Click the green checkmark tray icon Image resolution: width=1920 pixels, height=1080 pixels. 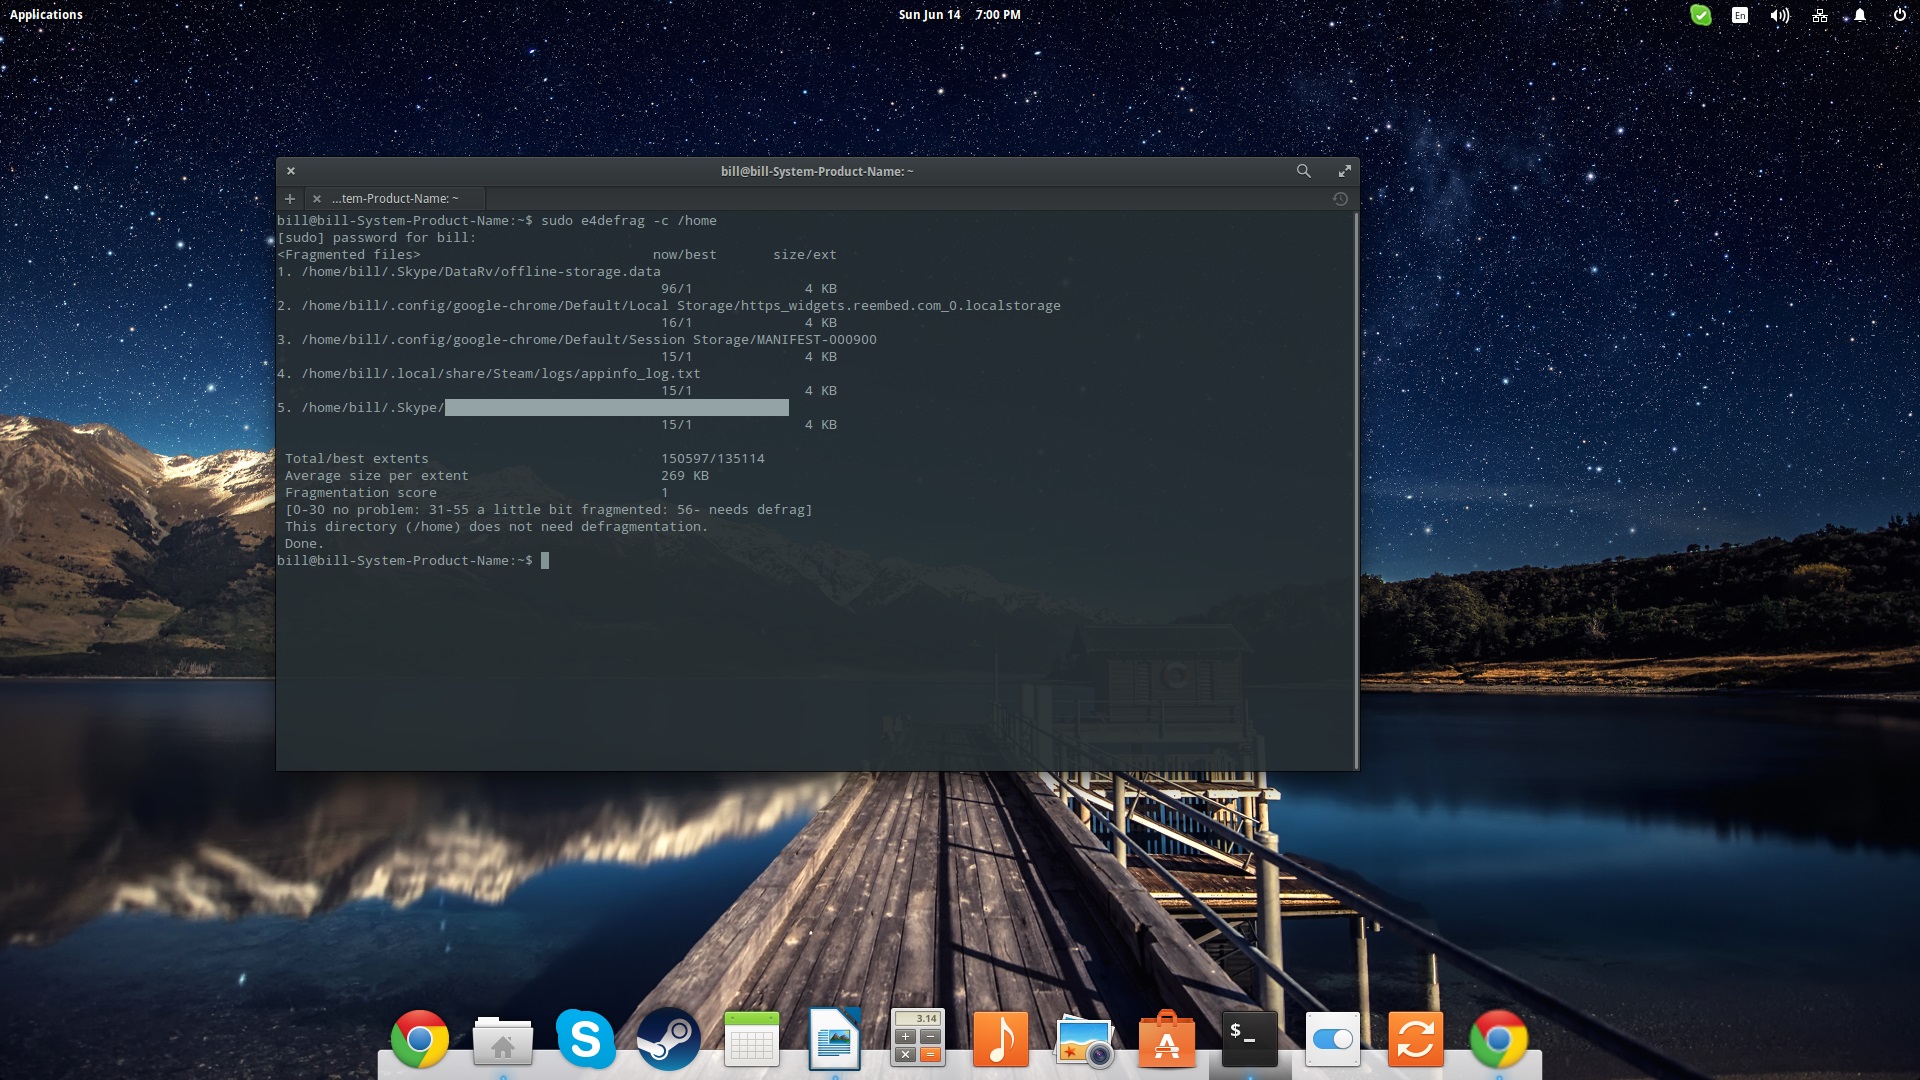coord(1701,15)
